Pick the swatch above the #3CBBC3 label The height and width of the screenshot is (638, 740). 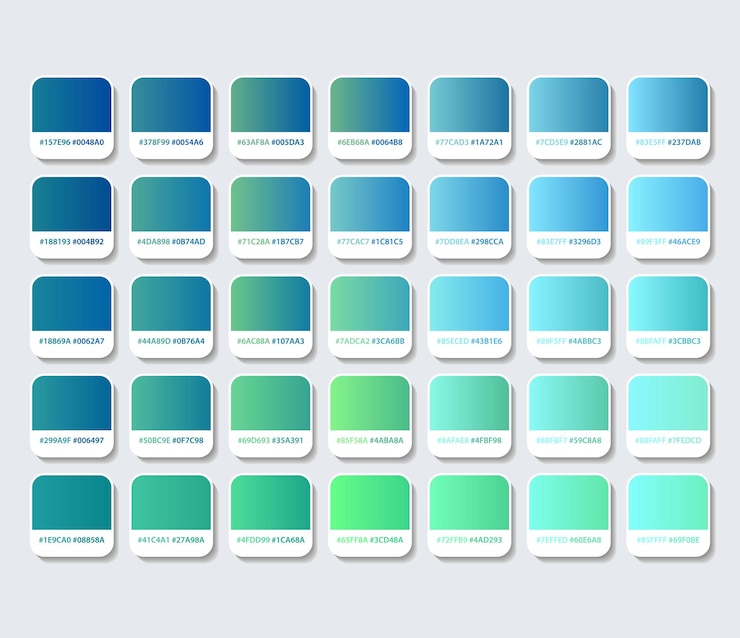(x=668, y=304)
